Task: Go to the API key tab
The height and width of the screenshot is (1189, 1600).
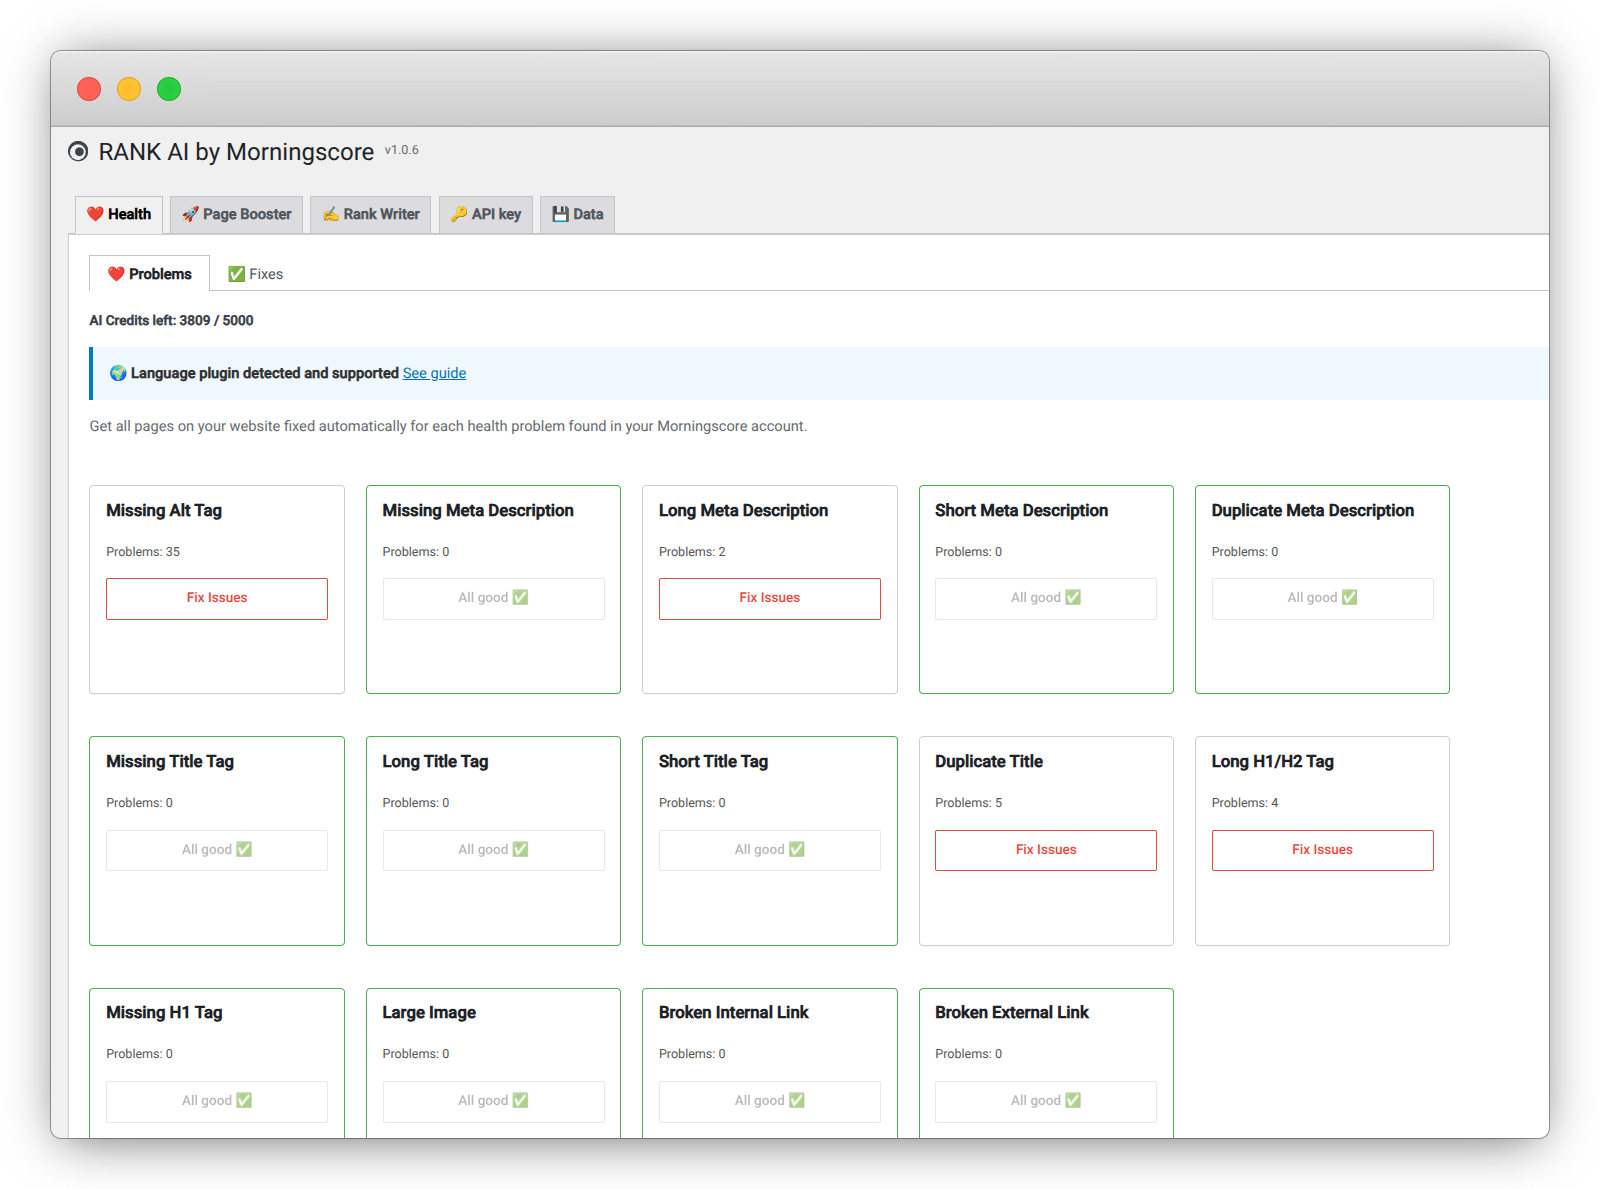Action: (486, 214)
